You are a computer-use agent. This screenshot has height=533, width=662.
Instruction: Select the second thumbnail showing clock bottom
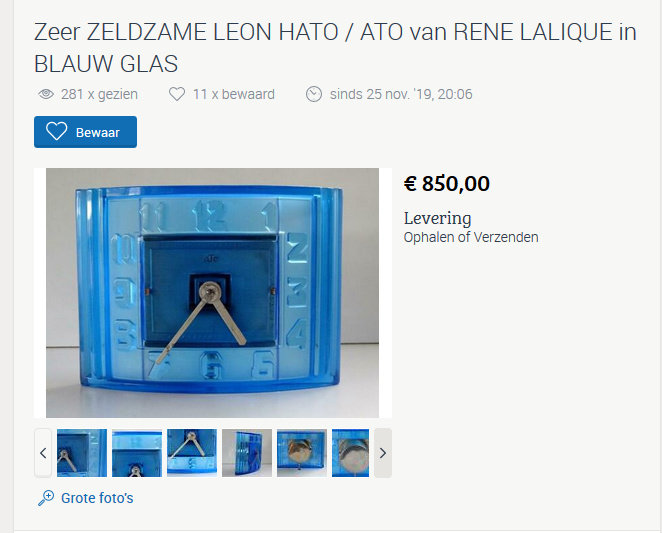click(x=137, y=453)
